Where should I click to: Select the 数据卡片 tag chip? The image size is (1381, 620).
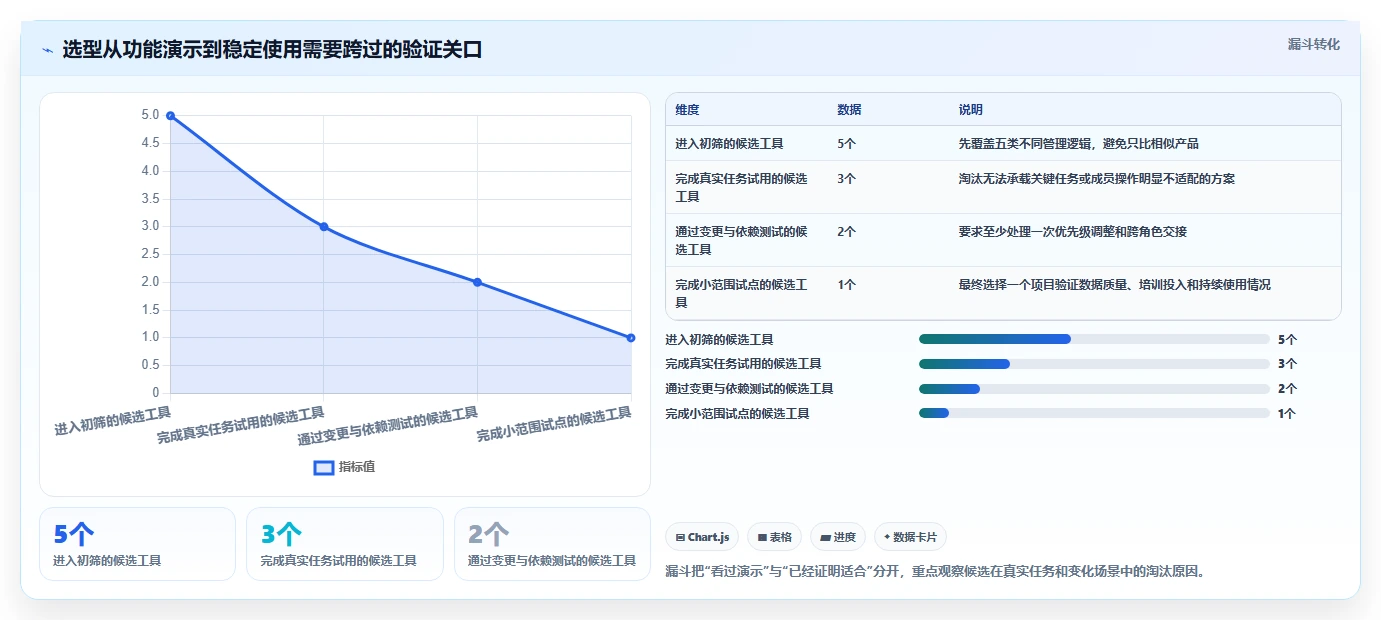[910, 537]
